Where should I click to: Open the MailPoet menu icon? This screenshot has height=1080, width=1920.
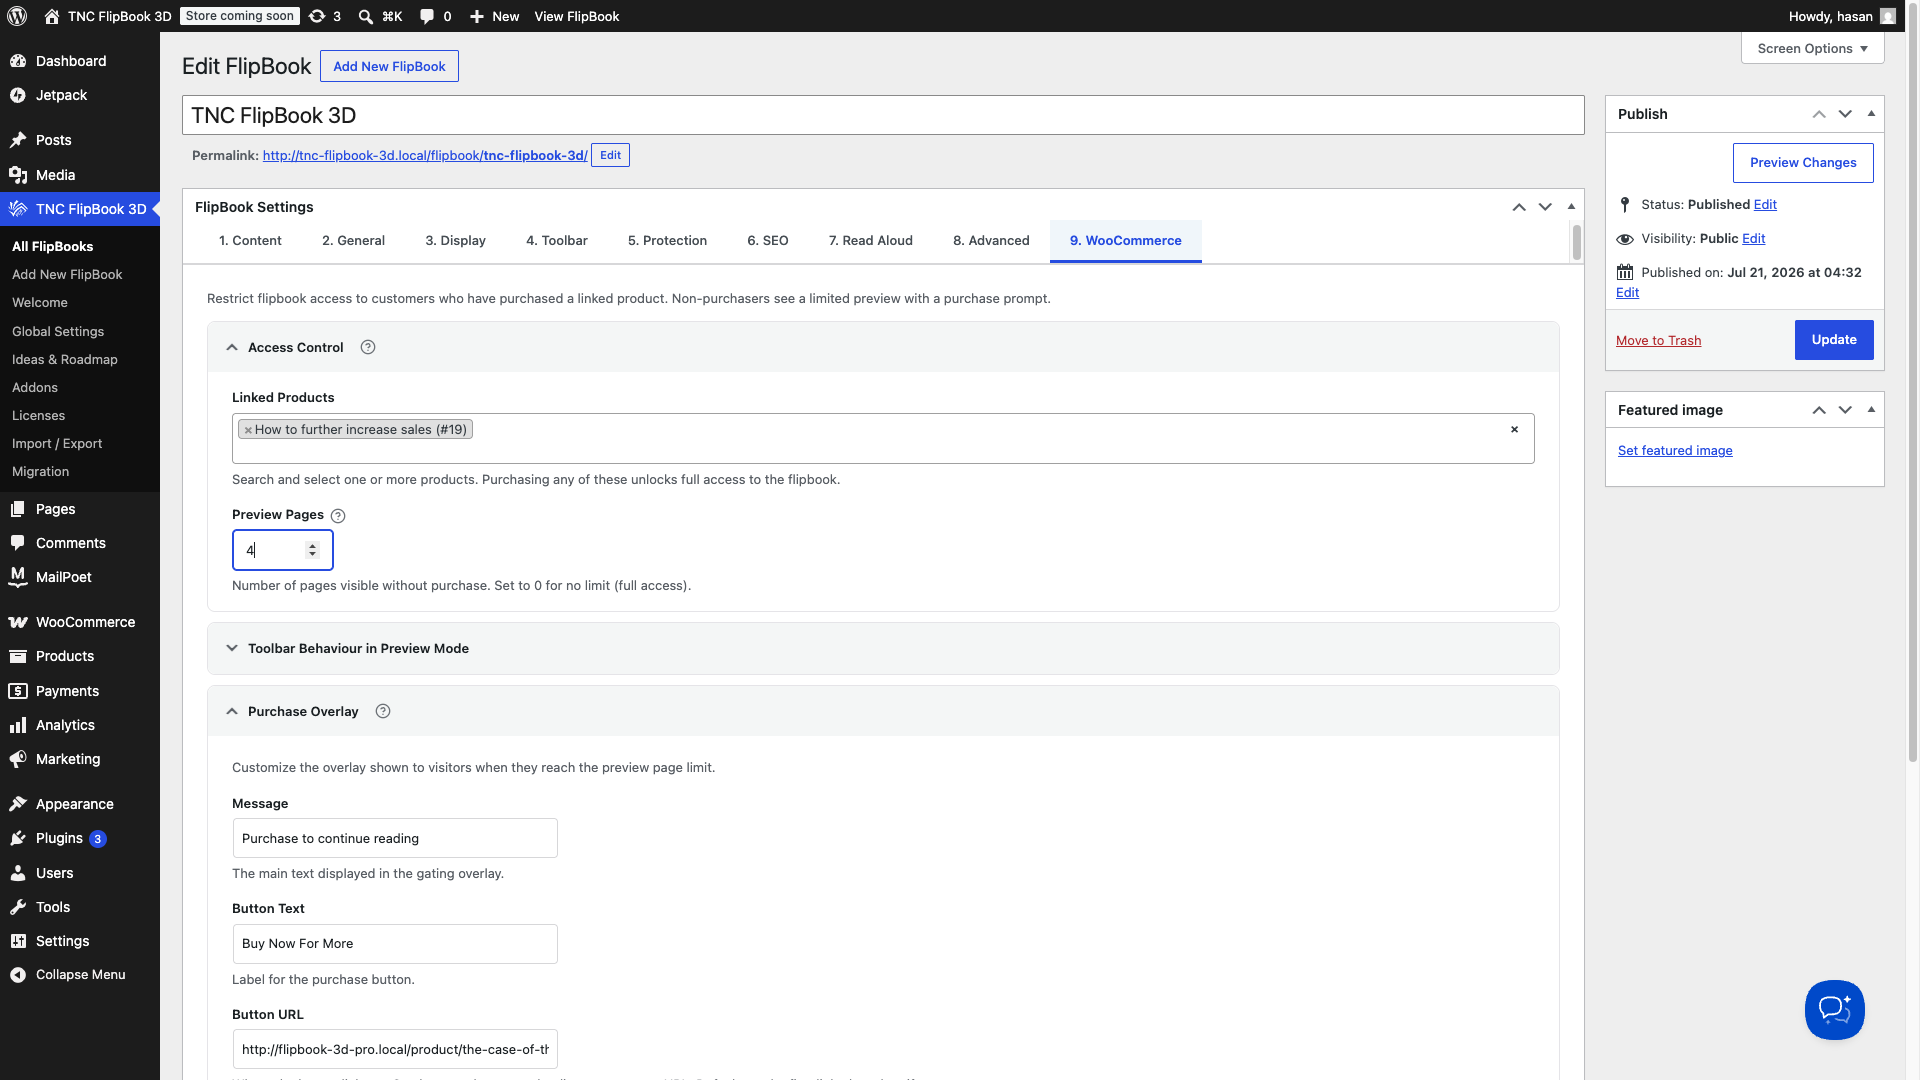18,577
